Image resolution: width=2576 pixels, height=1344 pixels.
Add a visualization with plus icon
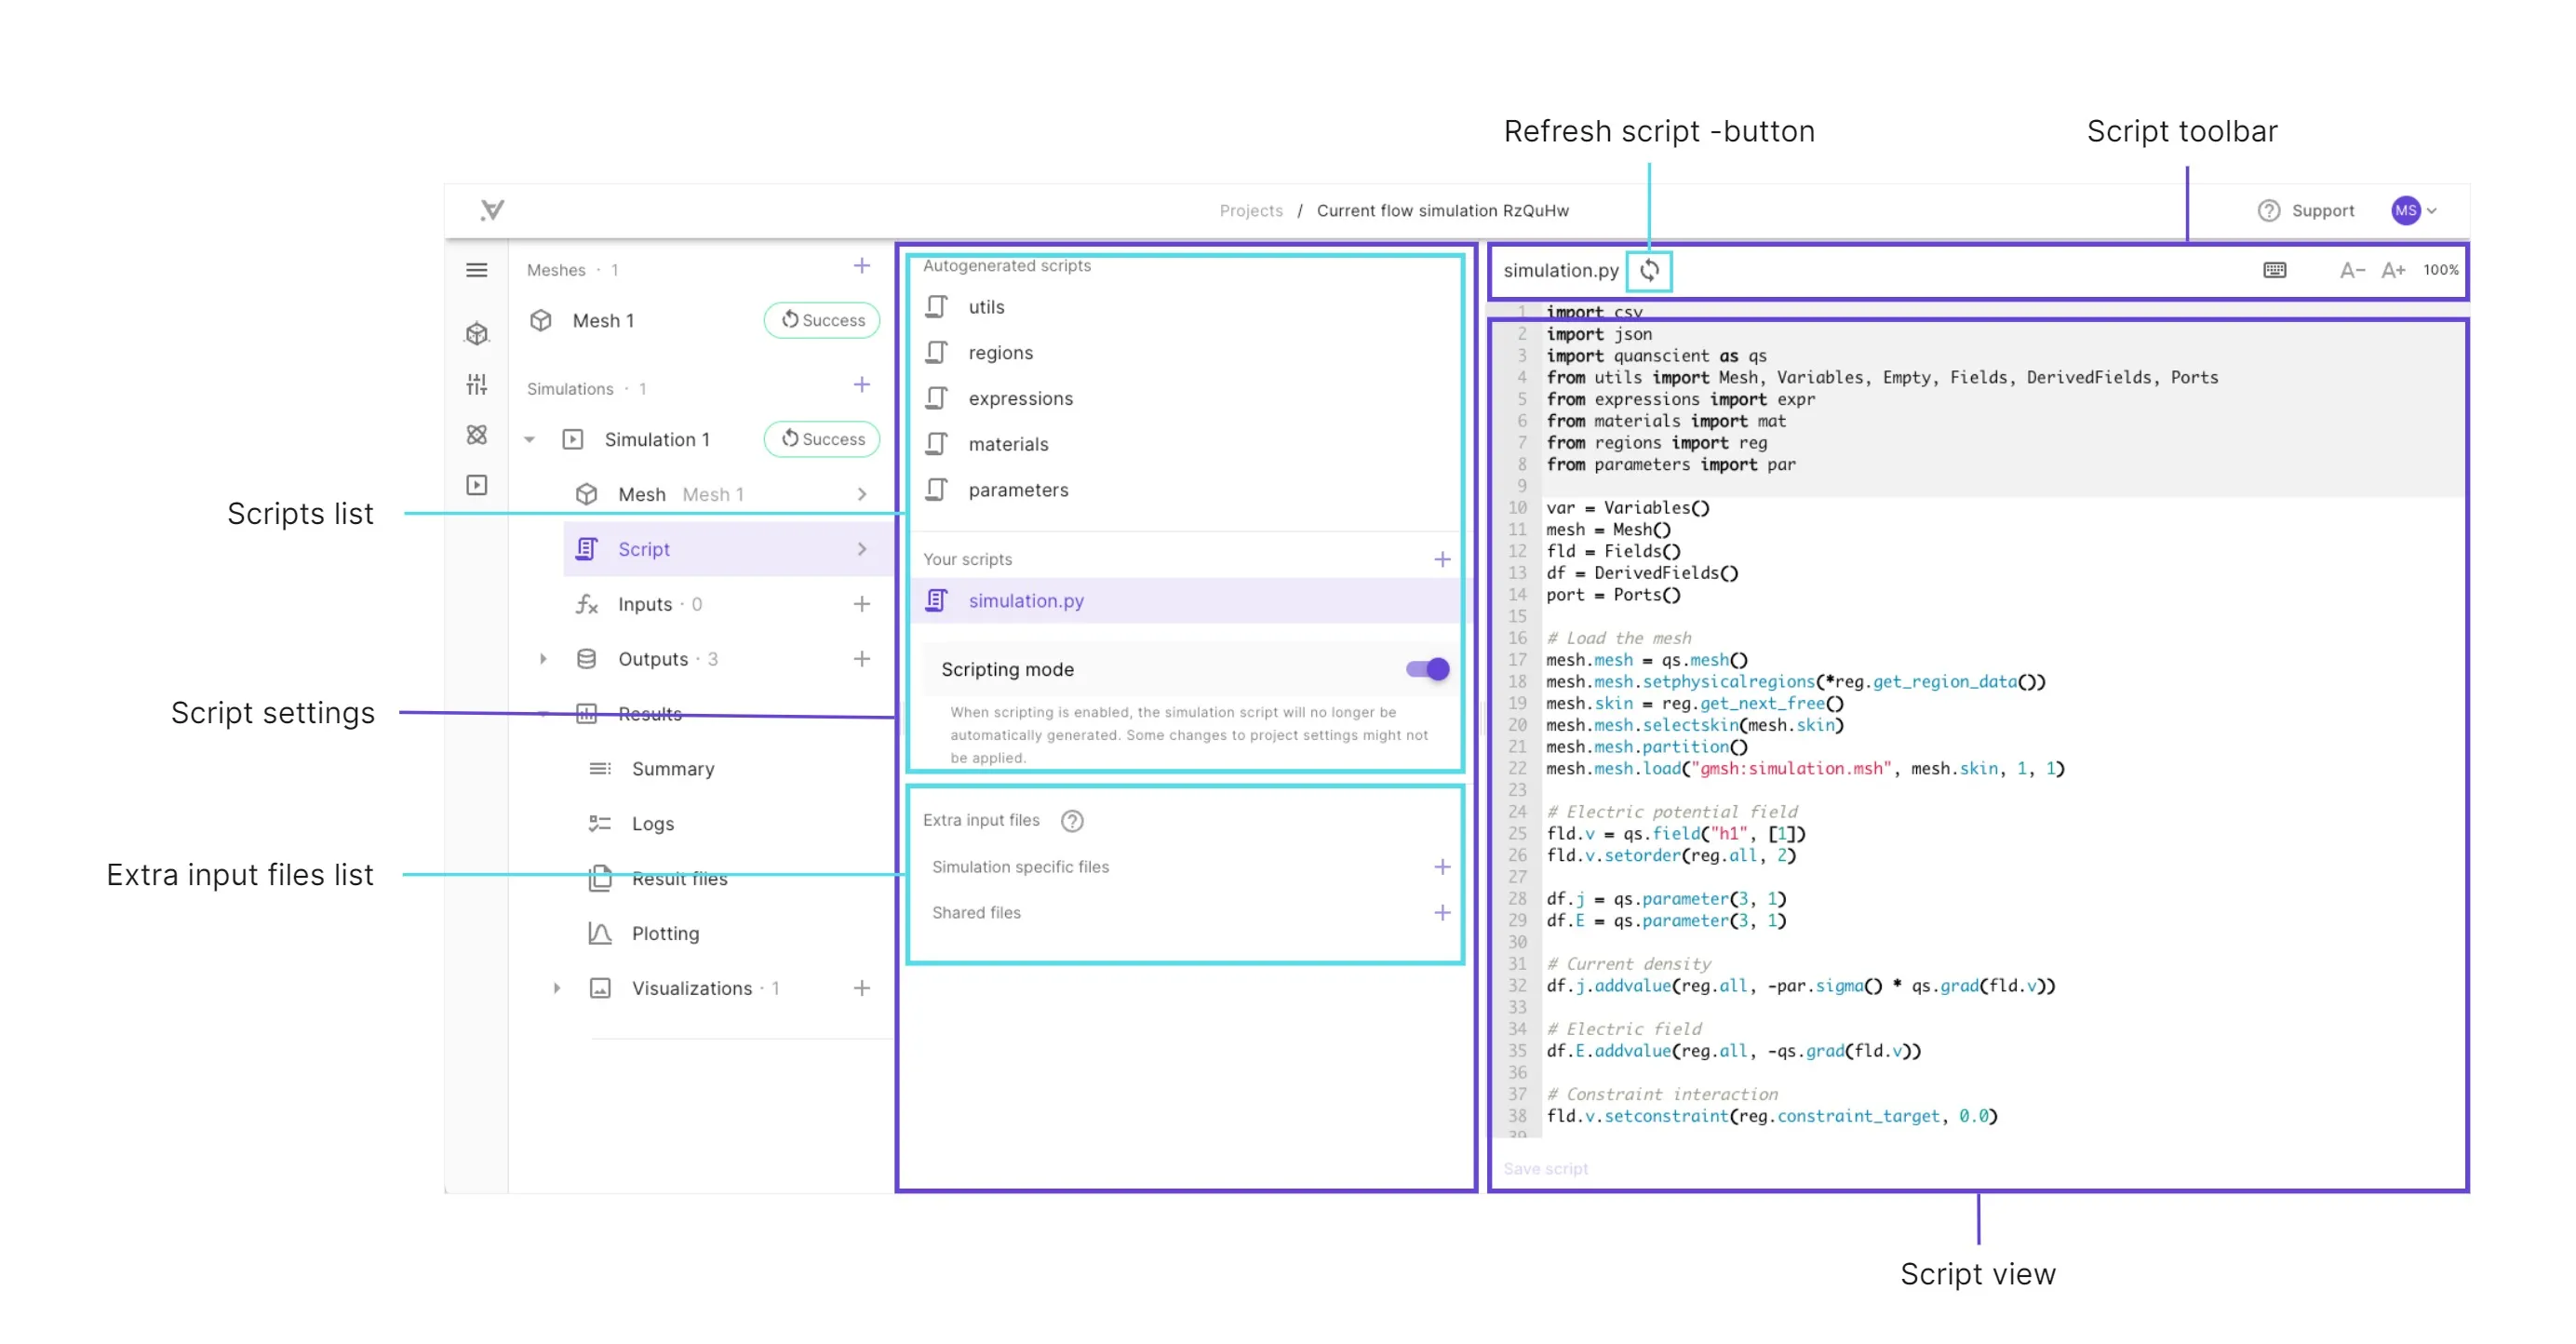tap(861, 988)
